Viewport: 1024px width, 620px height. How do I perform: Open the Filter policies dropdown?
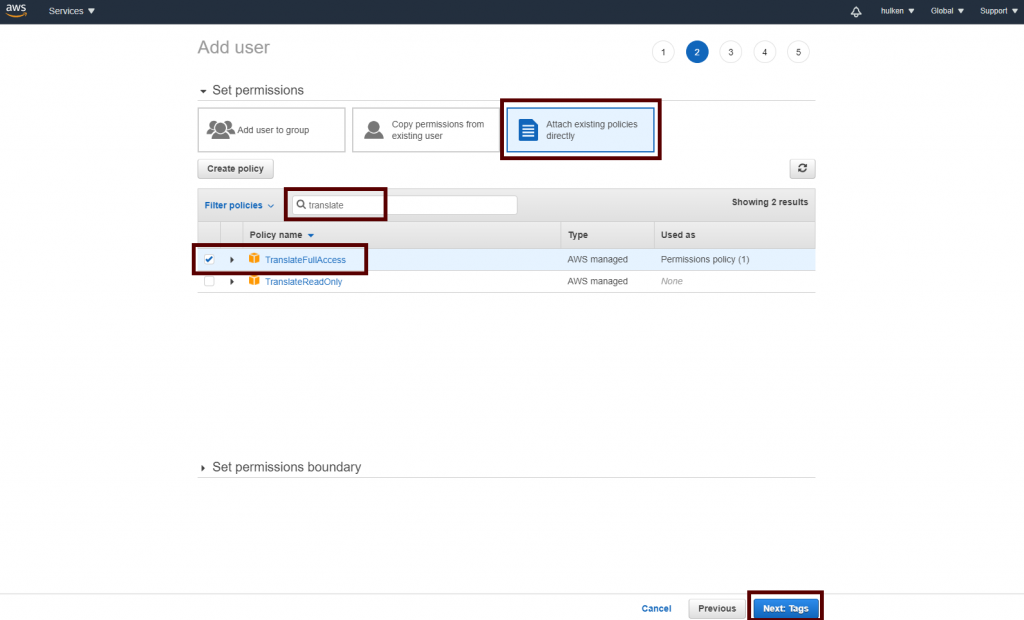click(239, 205)
